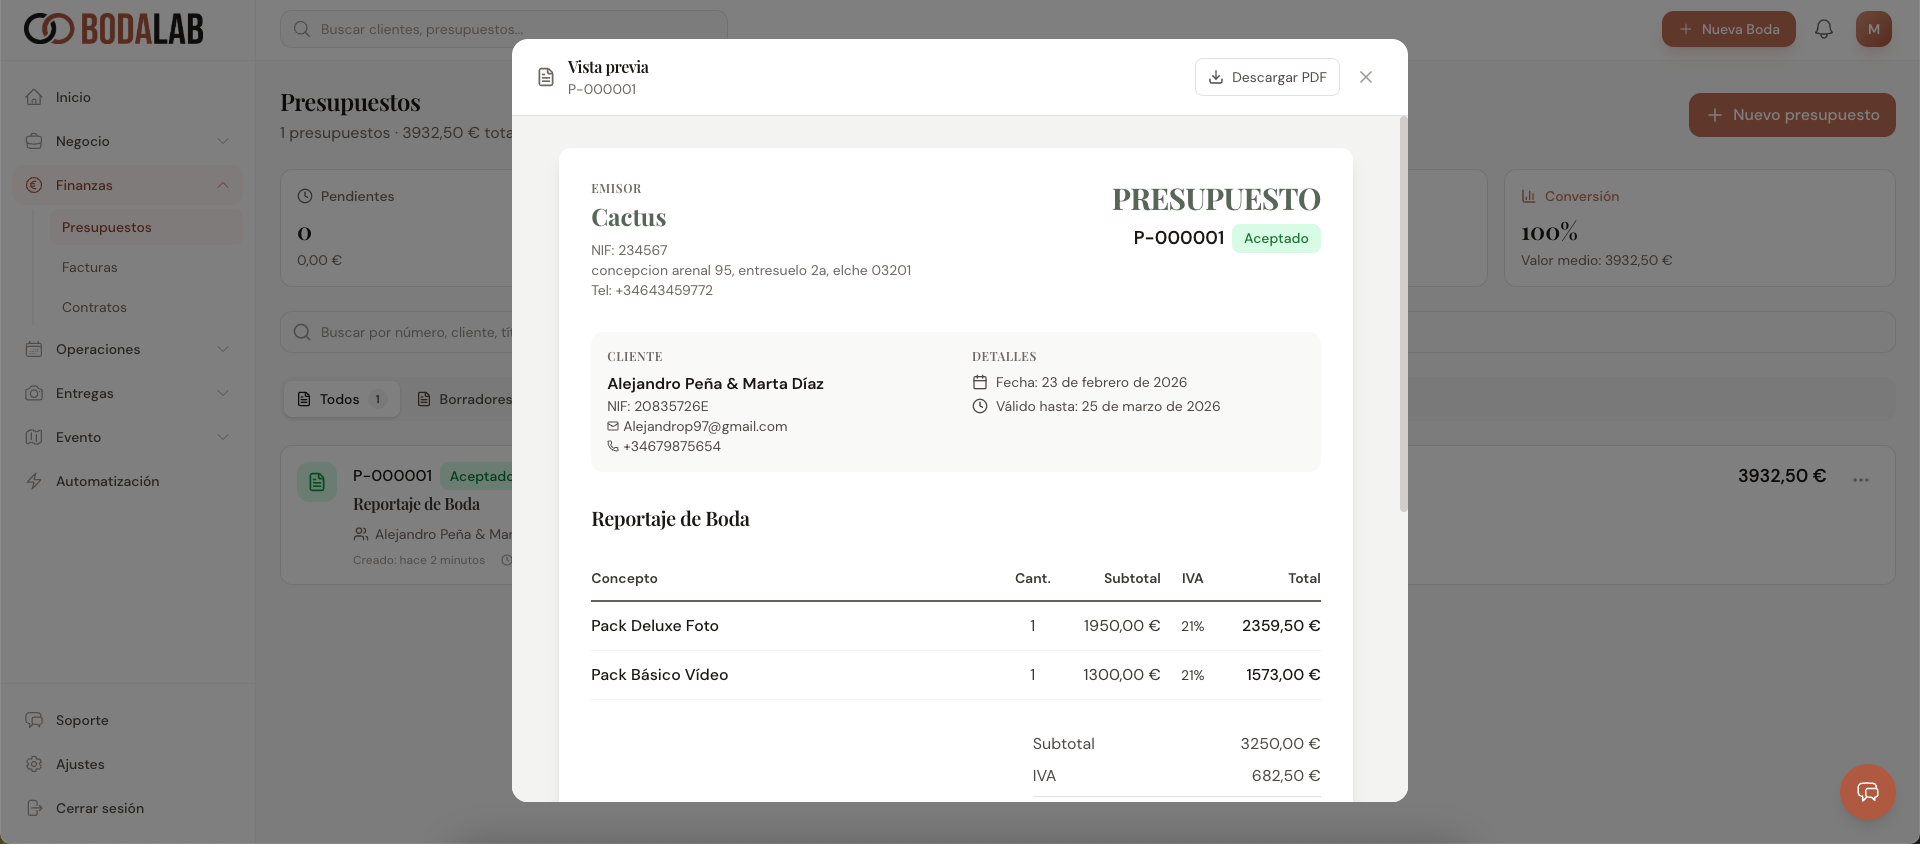Open Soporte in the sidebar
Viewport: 1920px width, 844px height.
click(128, 720)
